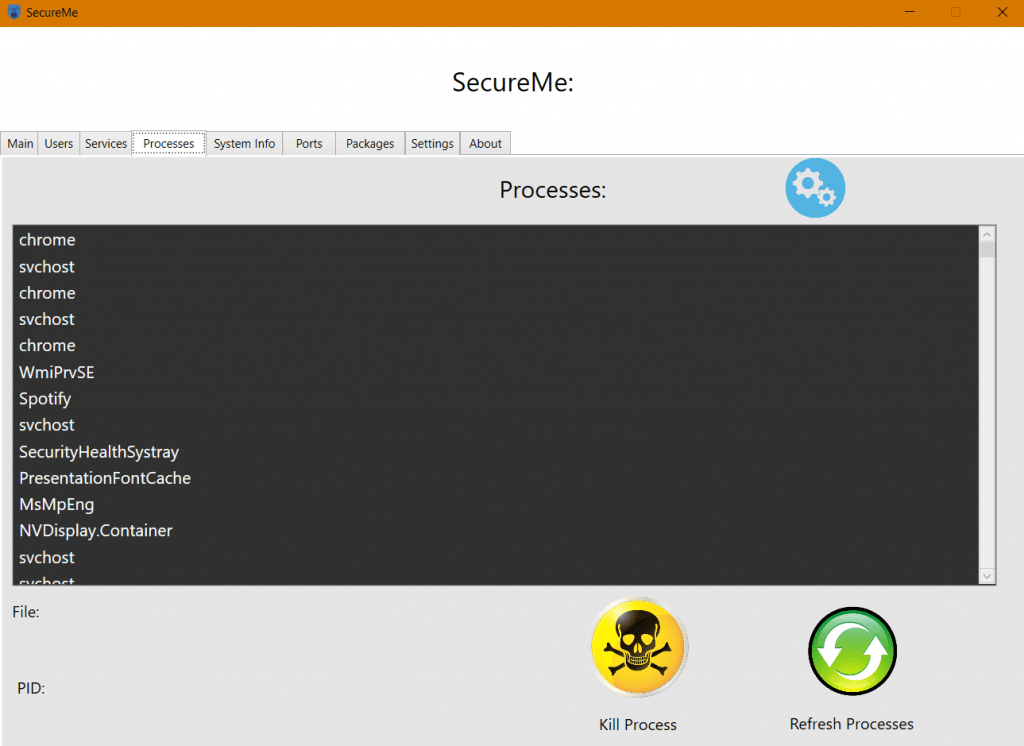Click the process list scrollbar thumb
The image size is (1024, 746).
987,250
